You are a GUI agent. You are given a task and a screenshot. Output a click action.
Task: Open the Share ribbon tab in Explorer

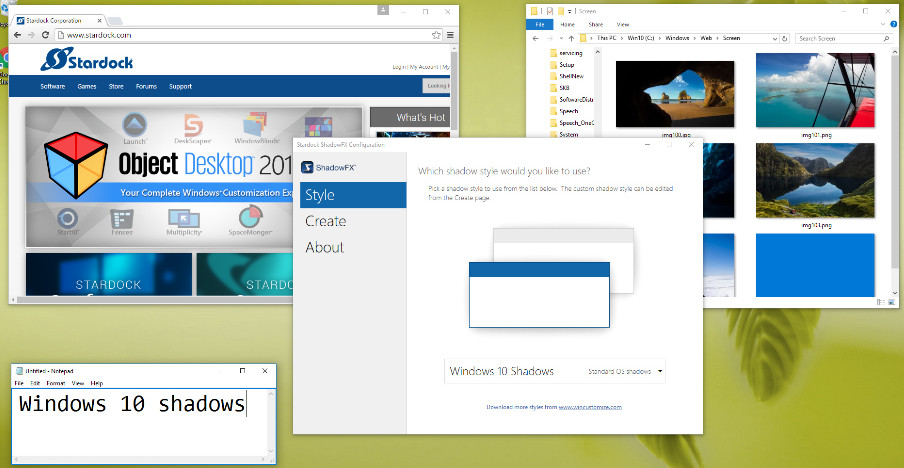tap(596, 25)
